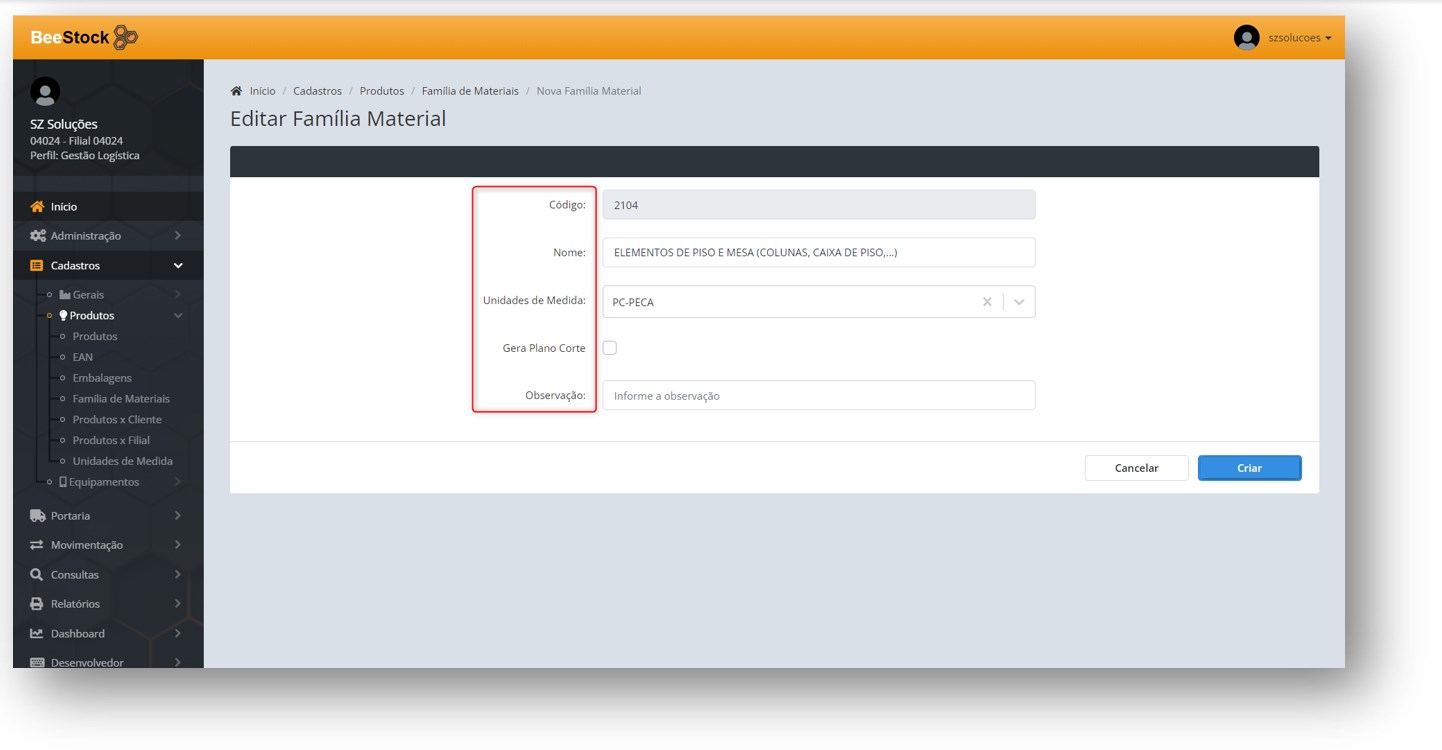Click the Consultas magnifier icon
1442x750 pixels.
pos(37,575)
